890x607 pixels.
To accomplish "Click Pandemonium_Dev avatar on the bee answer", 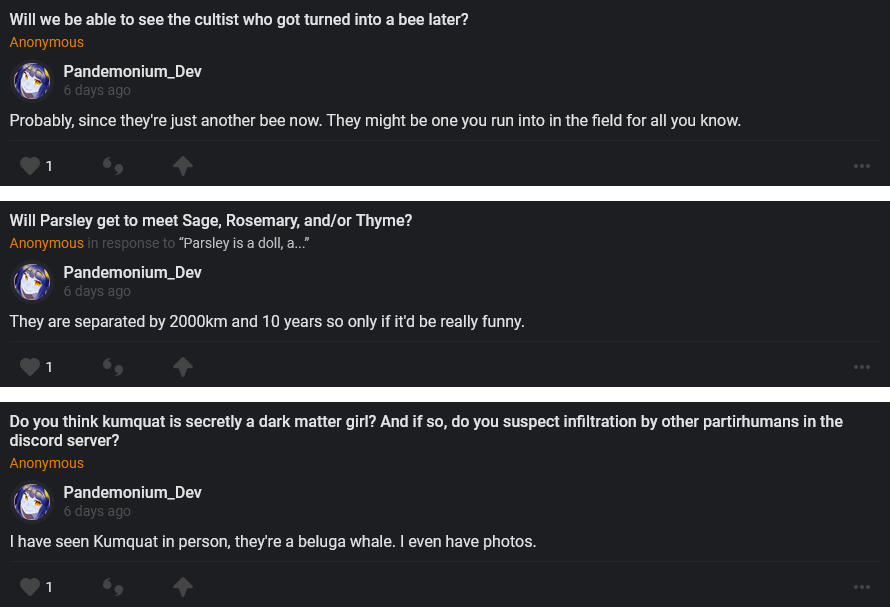I will pos(32,81).
